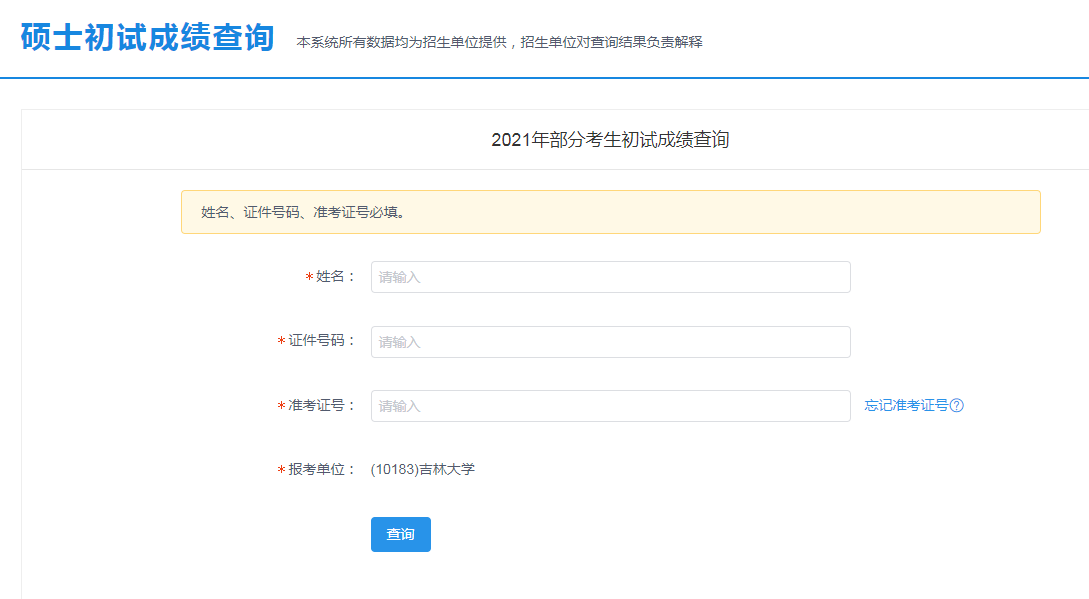Screen dimensions: 1089x599
Task: Select the (10183)吉林大学 unit text
Action: [x=422, y=469]
